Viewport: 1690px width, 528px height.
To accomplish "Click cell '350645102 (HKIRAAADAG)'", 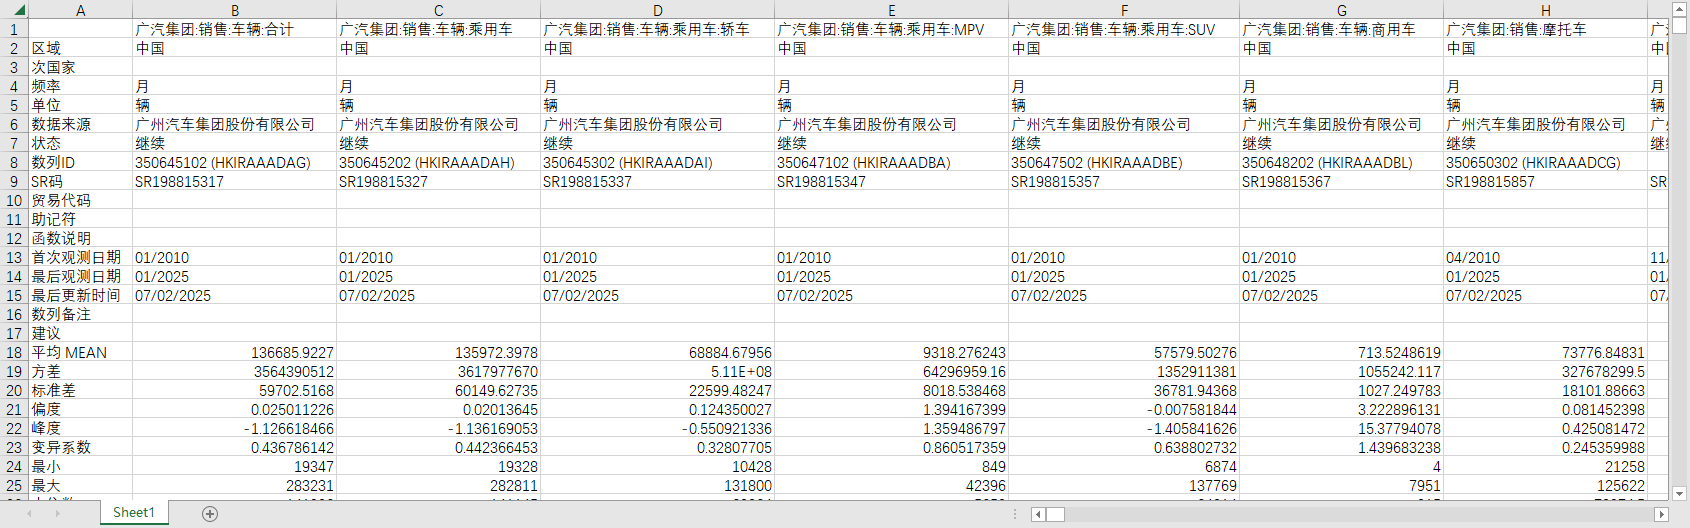I will pyautogui.click(x=234, y=162).
